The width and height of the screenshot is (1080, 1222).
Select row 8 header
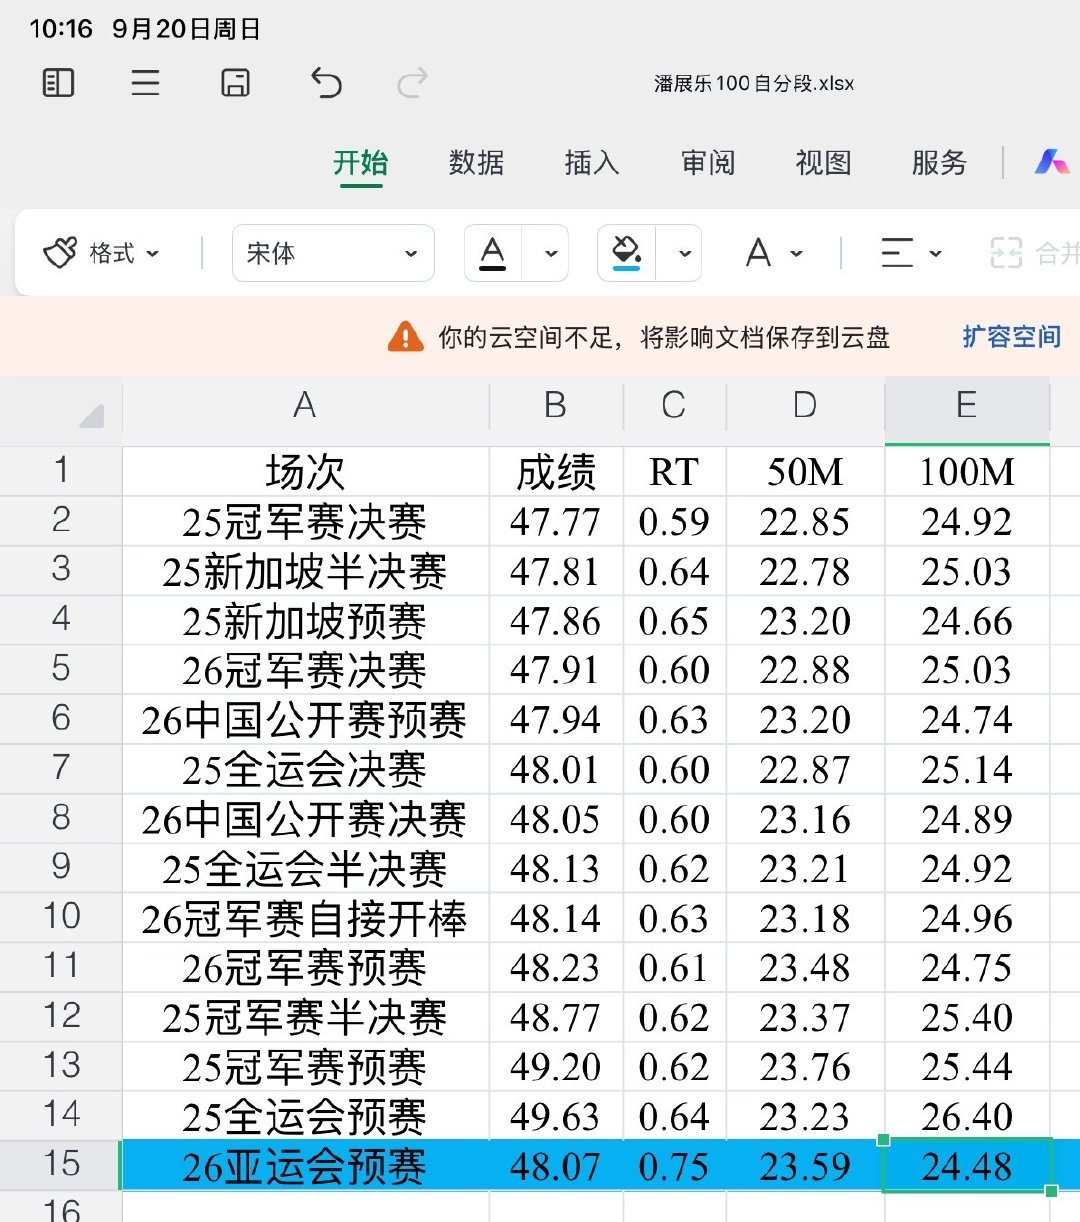click(61, 818)
